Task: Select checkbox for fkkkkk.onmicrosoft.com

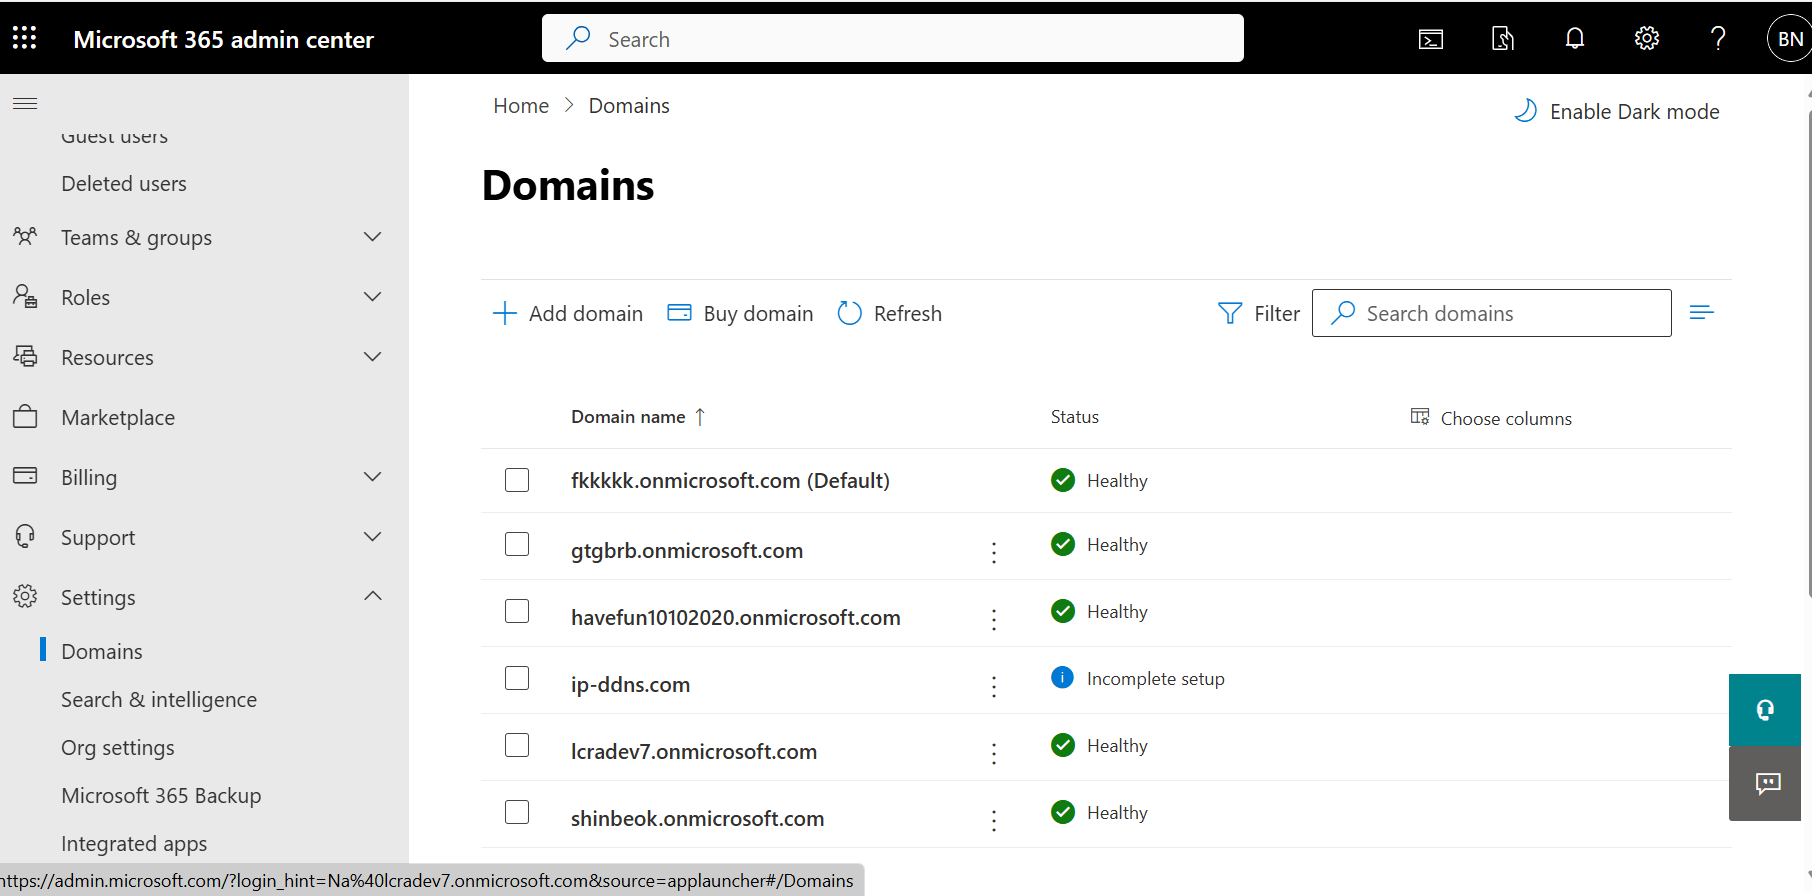Action: [x=517, y=480]
